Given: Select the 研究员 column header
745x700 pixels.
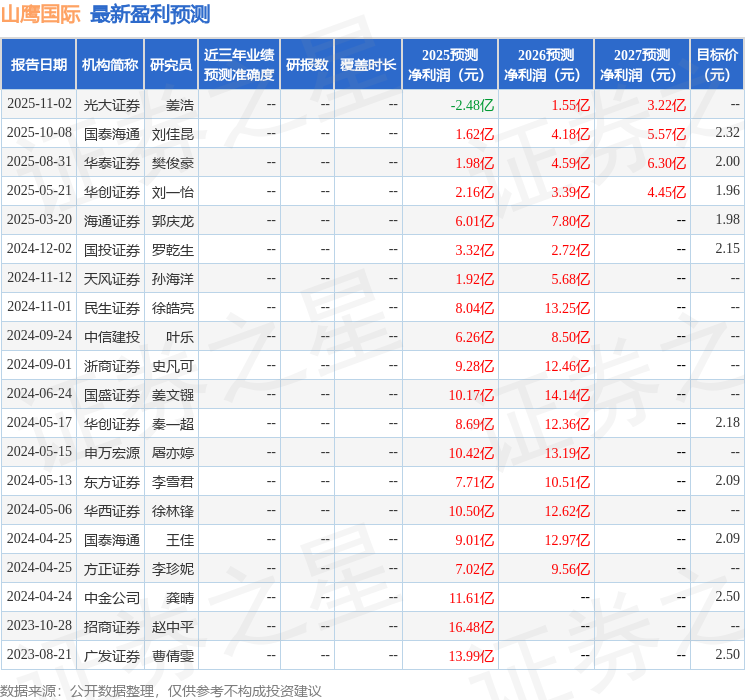Looking at the screenshot, I should point(170,65).
